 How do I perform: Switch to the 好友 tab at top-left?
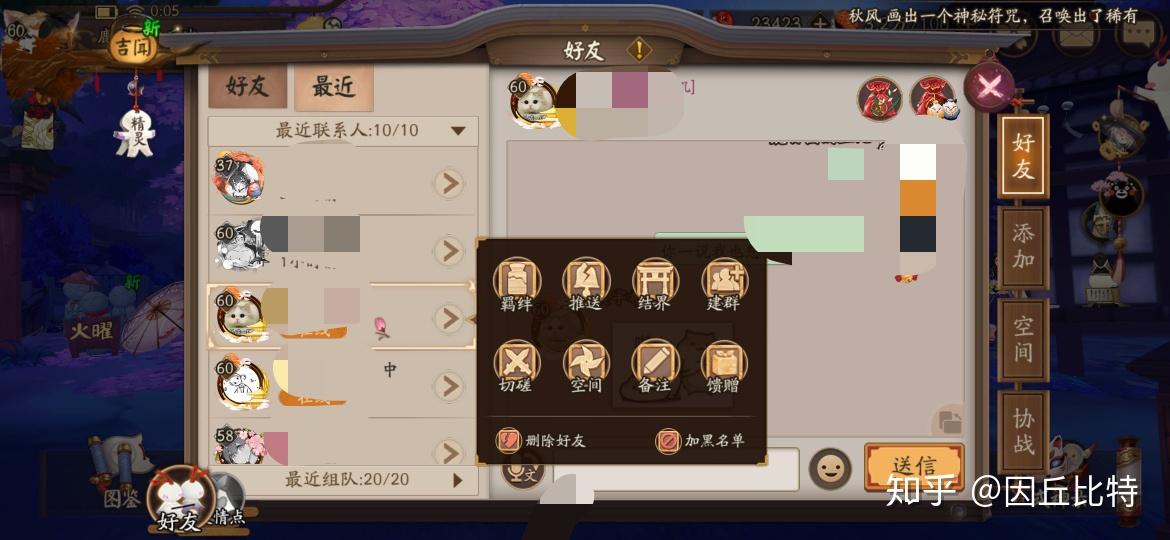(247, 87)
